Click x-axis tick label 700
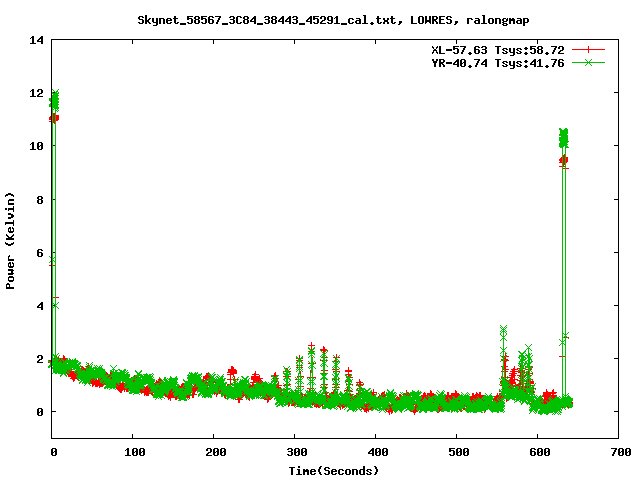This screenshot has height=480, width=640. click(x=621, y=452)
